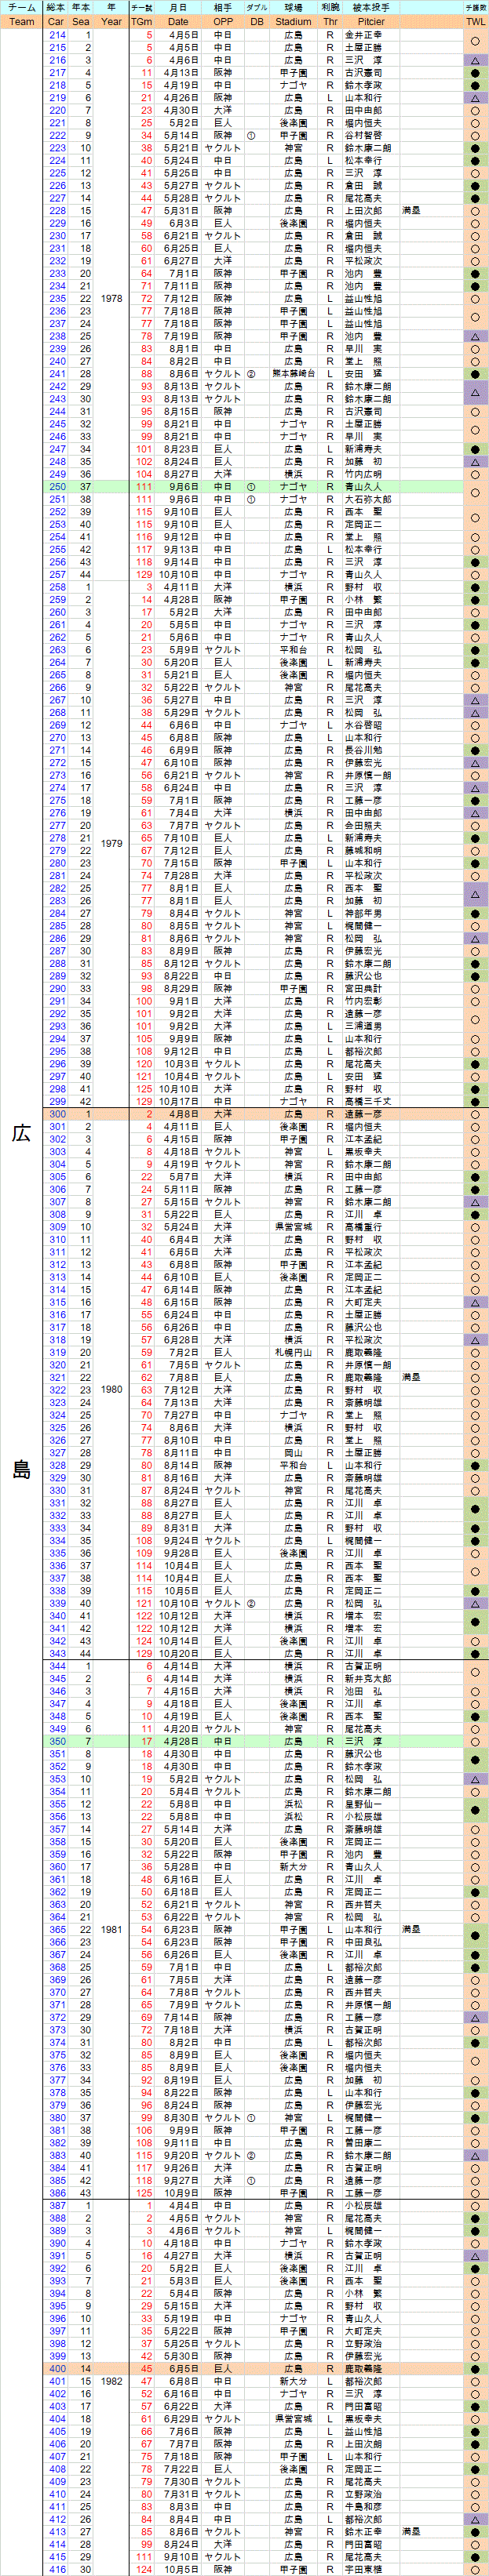Click pitcher name 宇田東植
Viewport: 489px width, 2576px height.
(x=363, y=2569)
